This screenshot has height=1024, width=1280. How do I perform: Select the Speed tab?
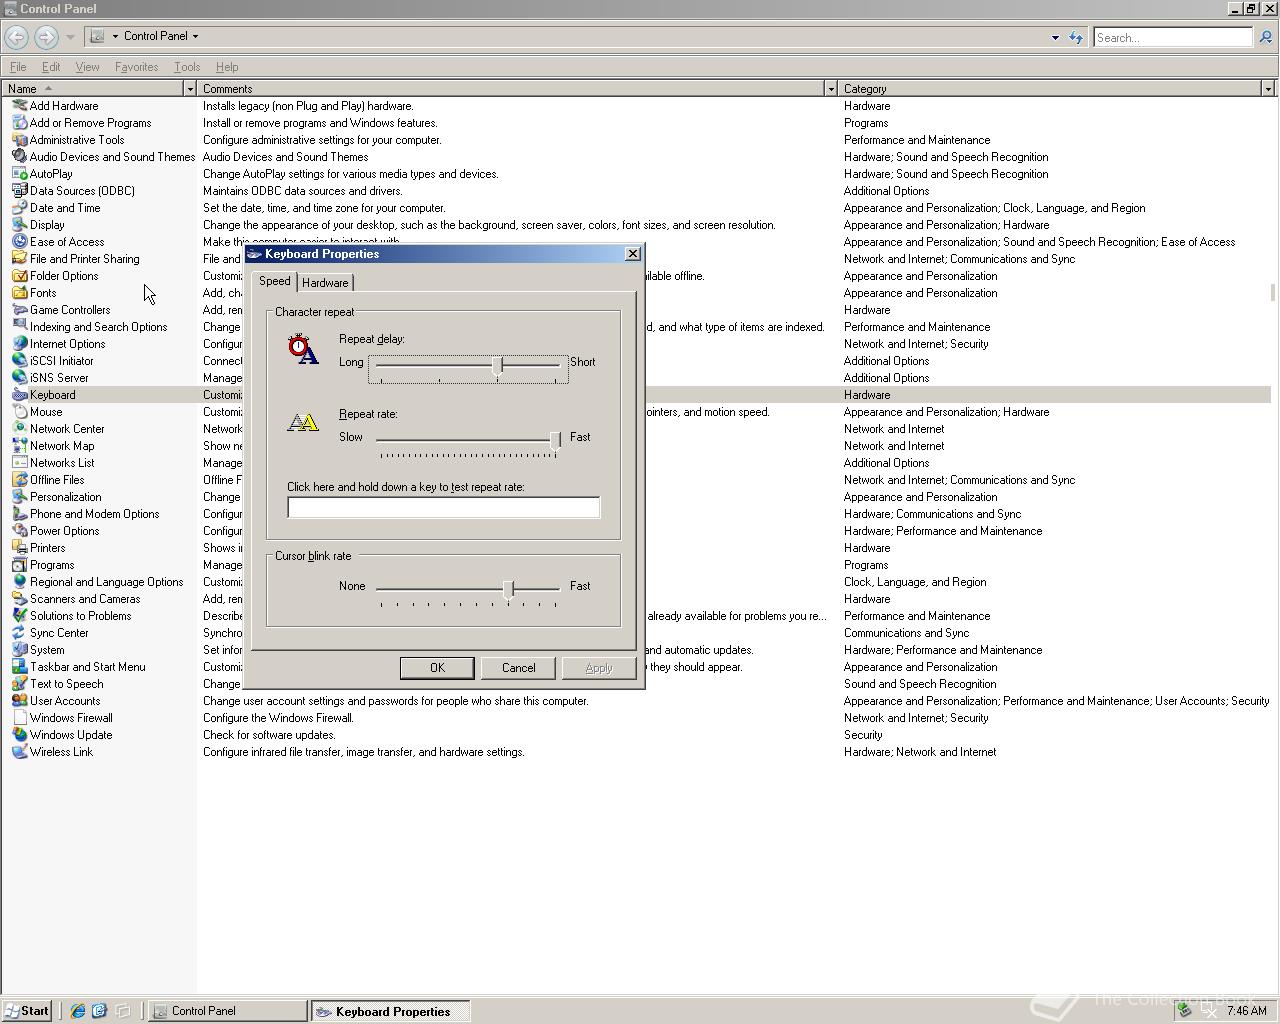tap(274, 281)
